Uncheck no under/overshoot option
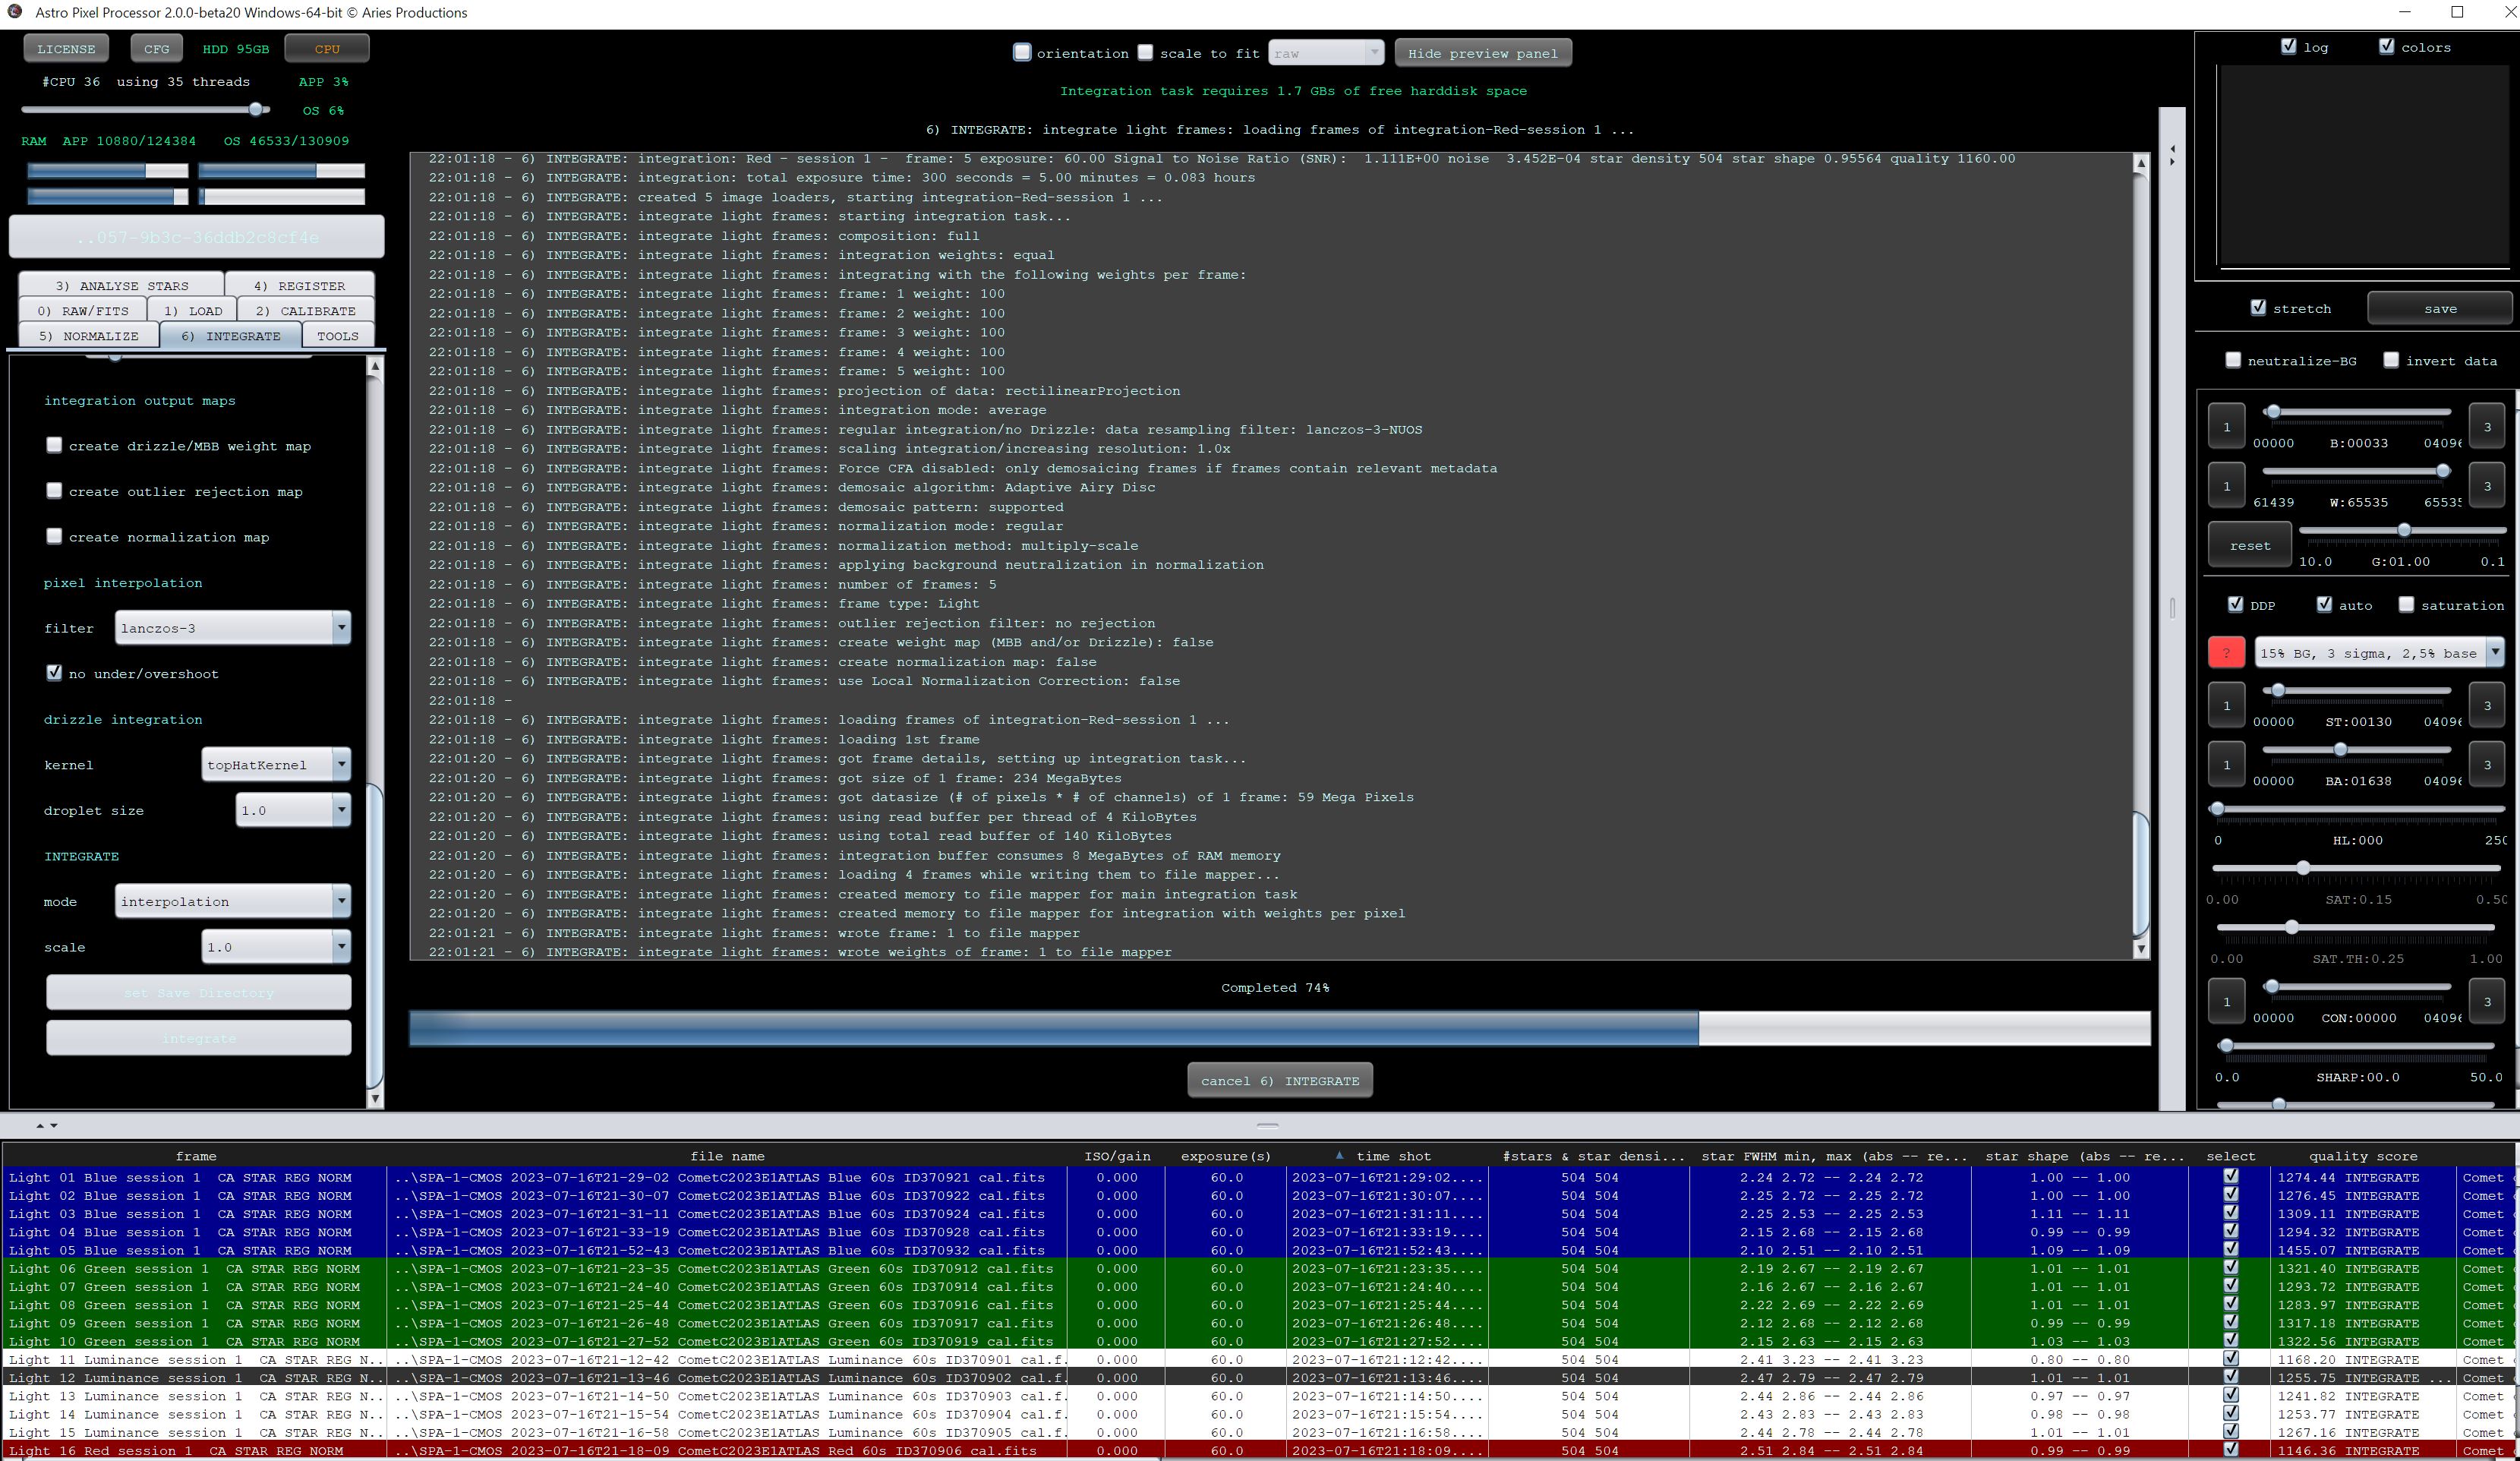 (55, 673)
